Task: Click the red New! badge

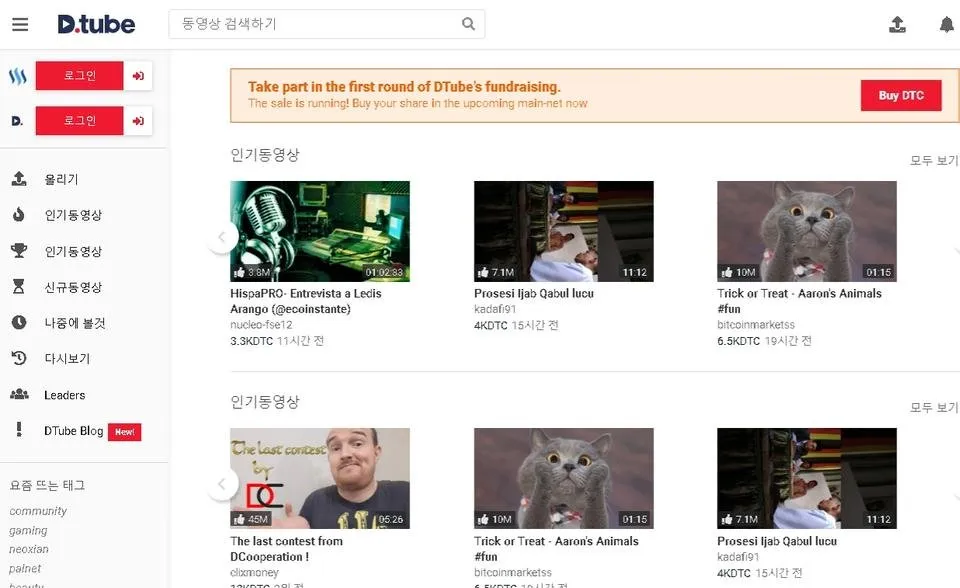Action: click(x=124, y=432)
